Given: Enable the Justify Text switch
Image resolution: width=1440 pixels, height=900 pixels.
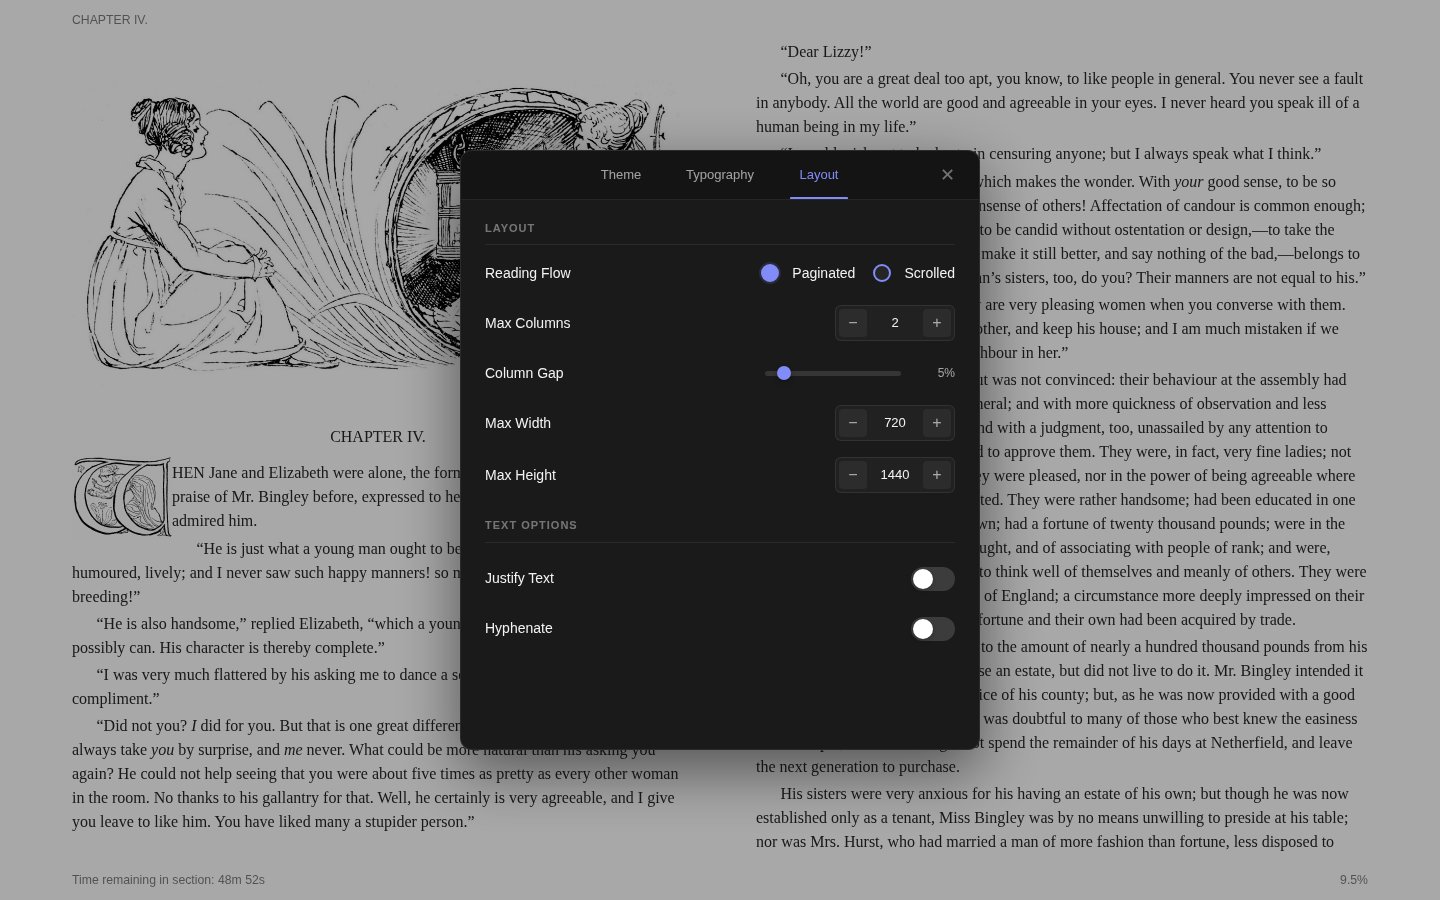Looking at the screenshot, I should (933, 579).
